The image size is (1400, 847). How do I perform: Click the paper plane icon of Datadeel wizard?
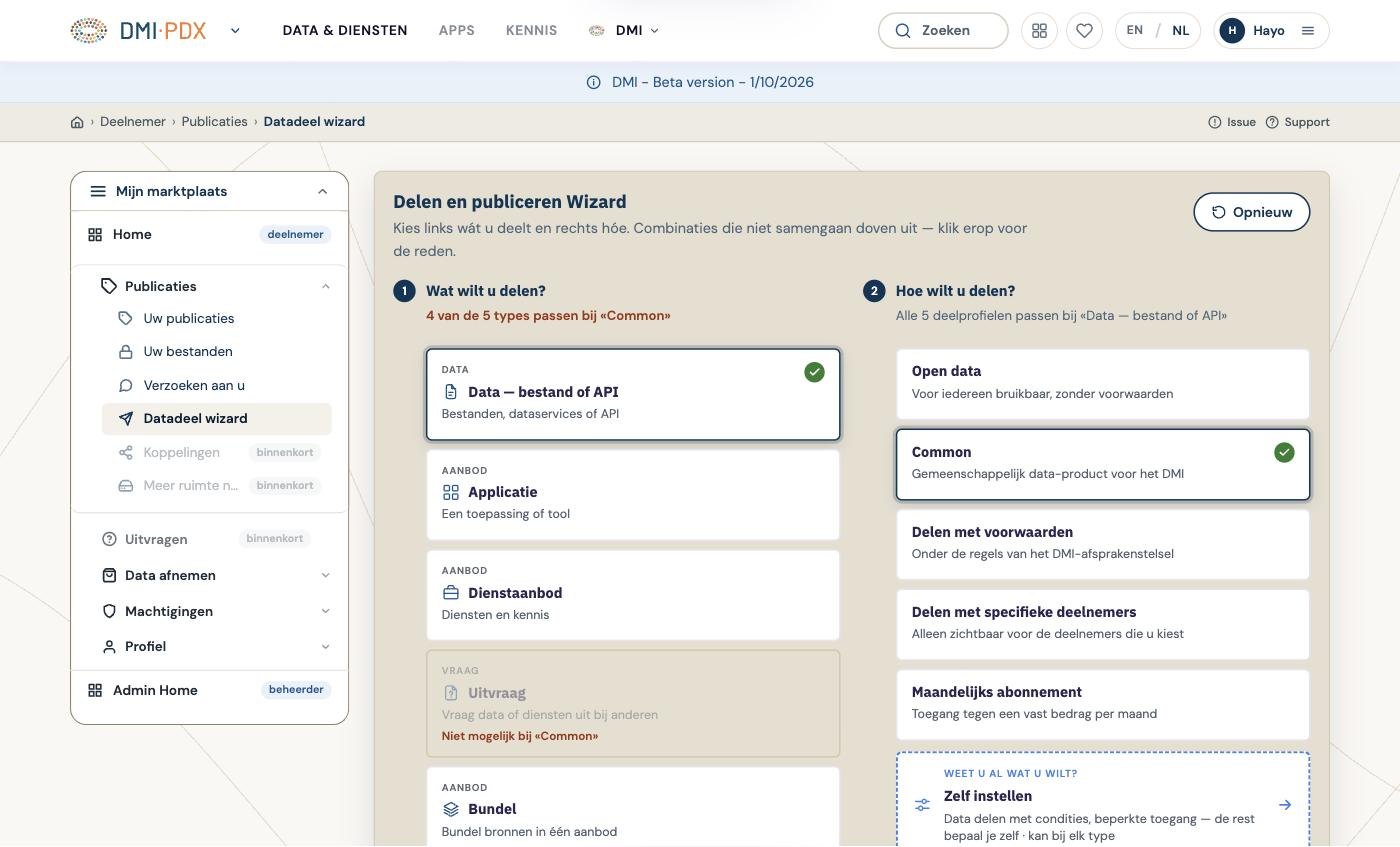tap(125, 419)
